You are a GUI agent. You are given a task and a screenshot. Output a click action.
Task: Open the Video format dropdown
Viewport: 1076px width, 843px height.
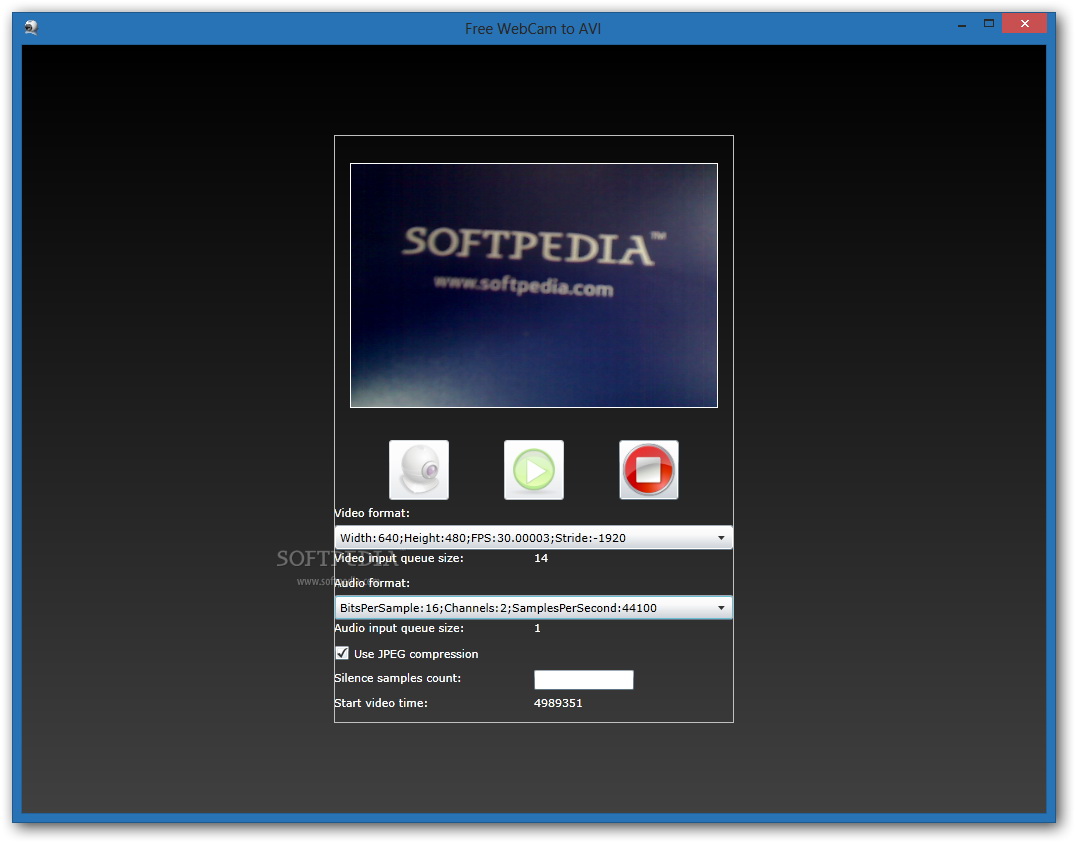(x=533, y=538)
